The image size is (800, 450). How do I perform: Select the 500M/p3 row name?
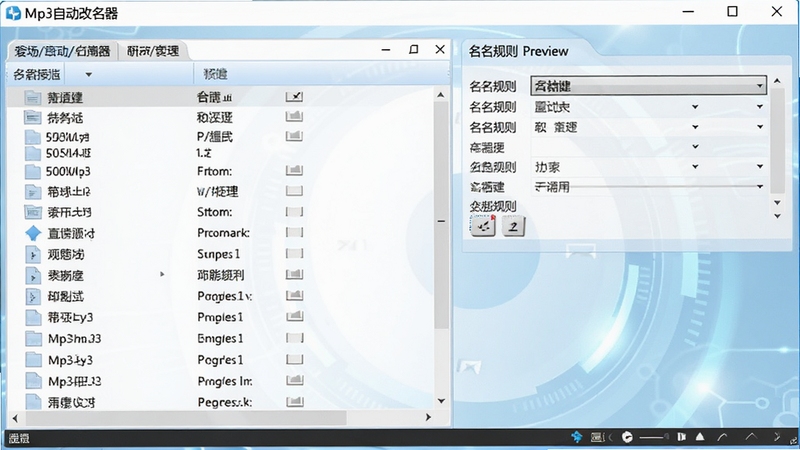(68, 171)
